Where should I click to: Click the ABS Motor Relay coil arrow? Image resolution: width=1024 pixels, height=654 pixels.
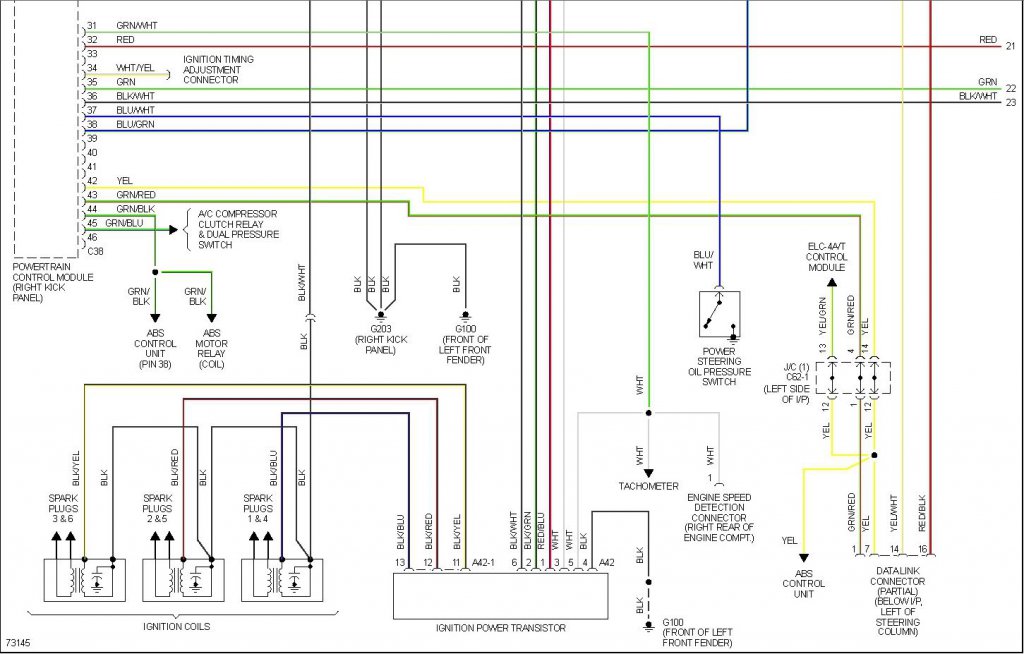point(212,318)
